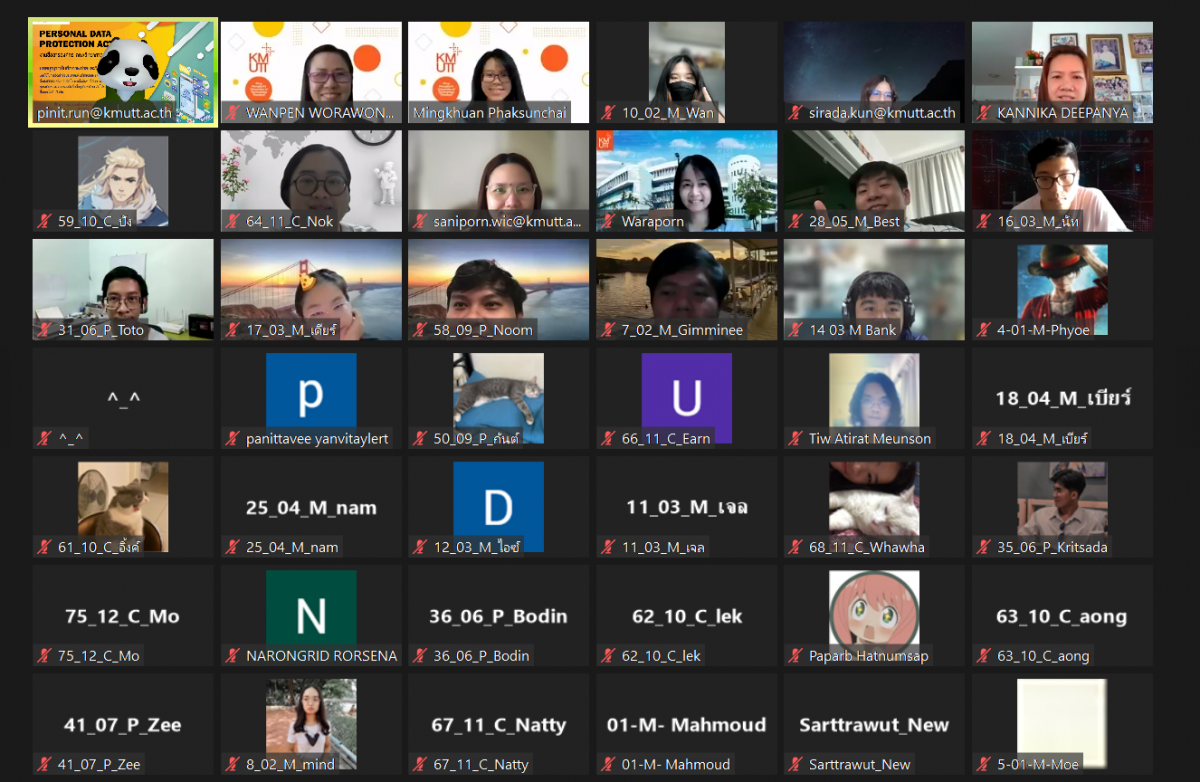Click muted microphone icon beside saniporn.wic@kmutt

coord(420,221)
